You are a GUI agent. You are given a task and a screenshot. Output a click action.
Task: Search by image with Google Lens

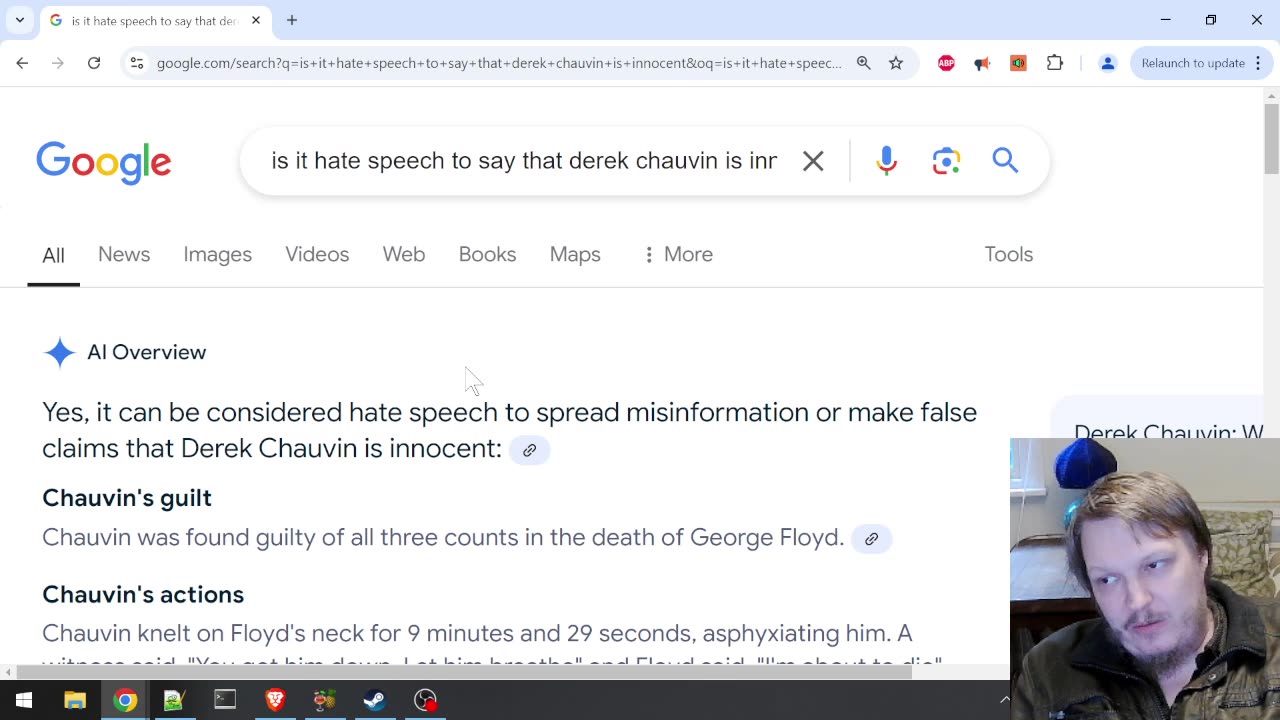(946, 161)
